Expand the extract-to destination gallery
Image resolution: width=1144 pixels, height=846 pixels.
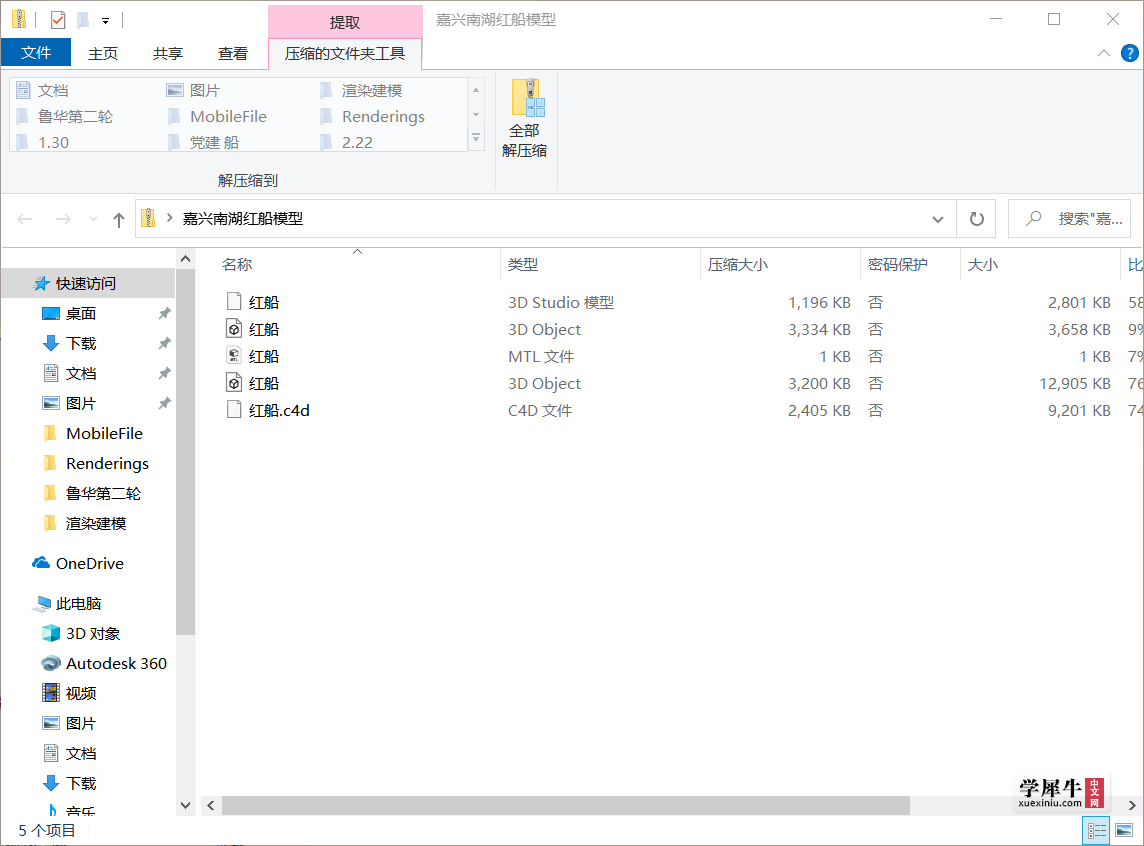[476, 138]
